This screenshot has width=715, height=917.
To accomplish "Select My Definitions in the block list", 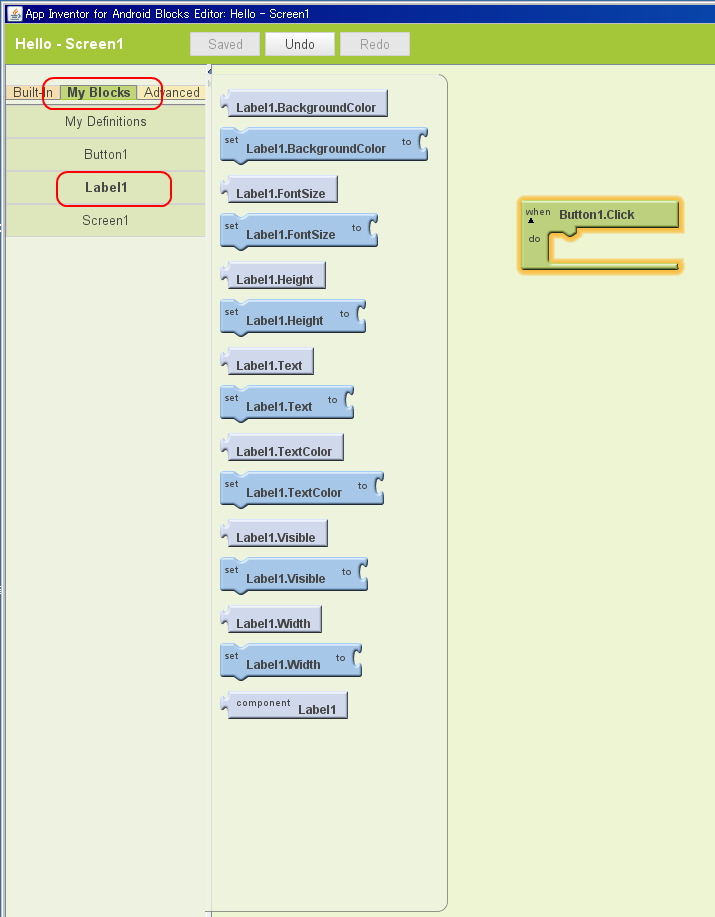I will coord(106,122).
